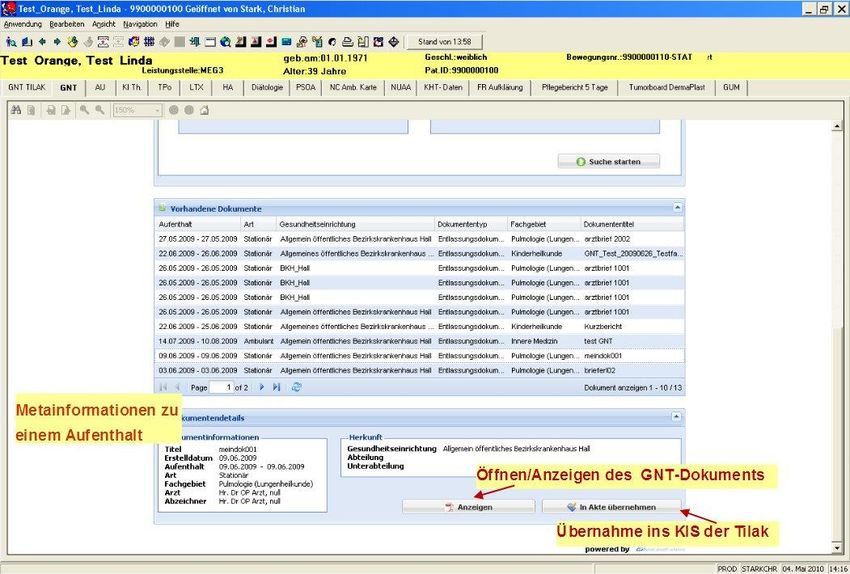This screenshot has width=850, height=574.
Task: Click the scroll up arrow of document viewer
Action: coord(837,126)
